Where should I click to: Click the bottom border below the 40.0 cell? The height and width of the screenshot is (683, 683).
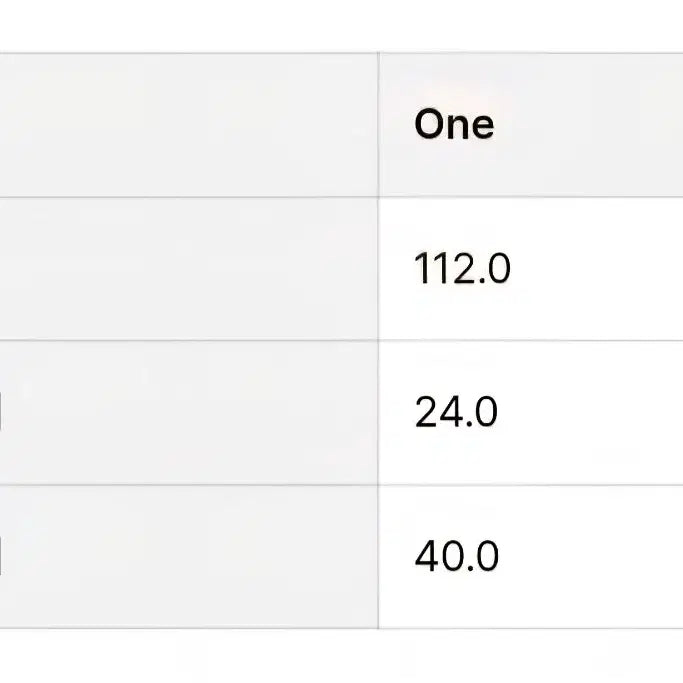click(530, 629)
